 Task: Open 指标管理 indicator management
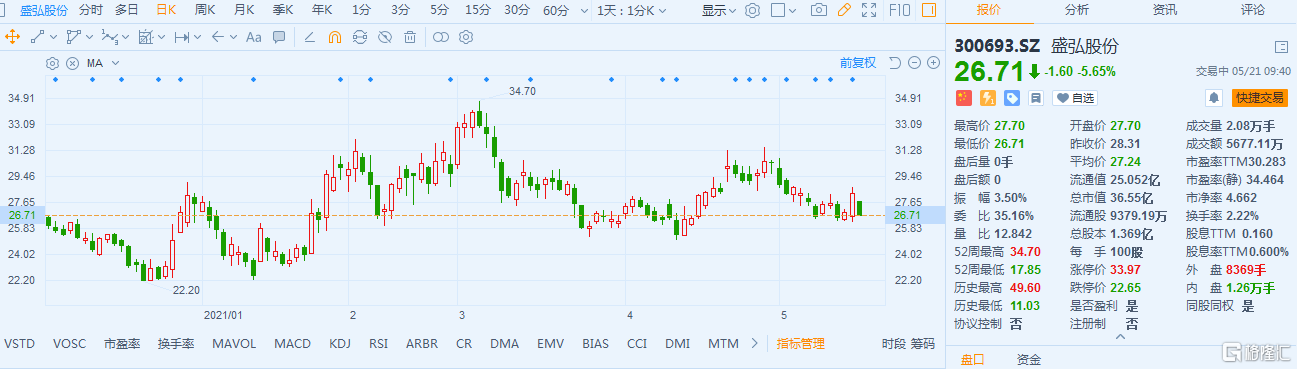[801, 344]
